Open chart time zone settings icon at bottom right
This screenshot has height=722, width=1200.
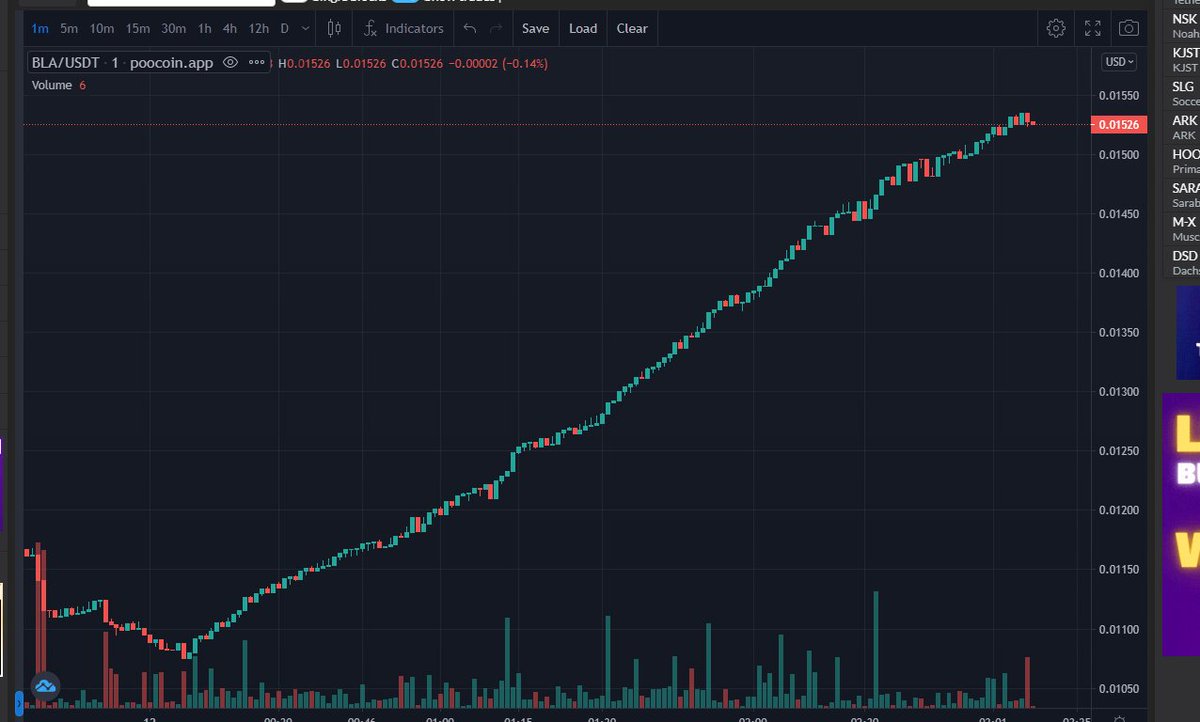click(1118, 718)
